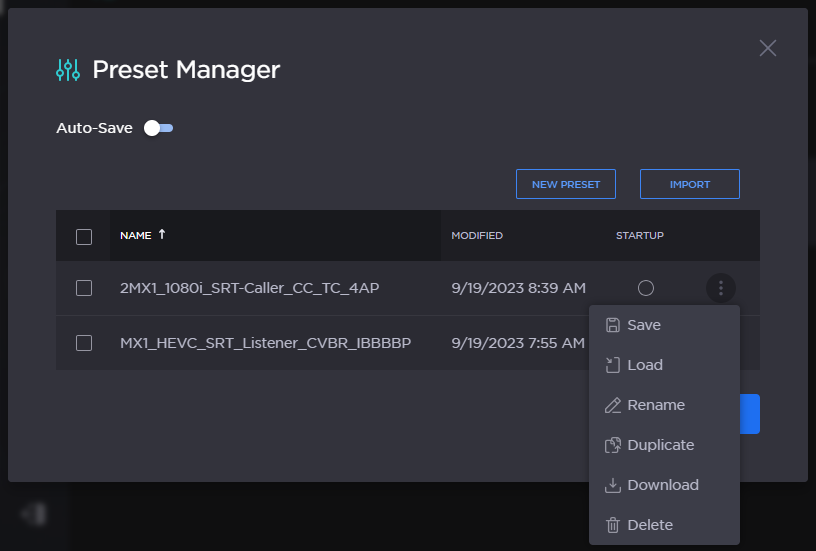816x551 pixels.
Task: Choose Duplicate from the context menu
Action: (660, 445)
